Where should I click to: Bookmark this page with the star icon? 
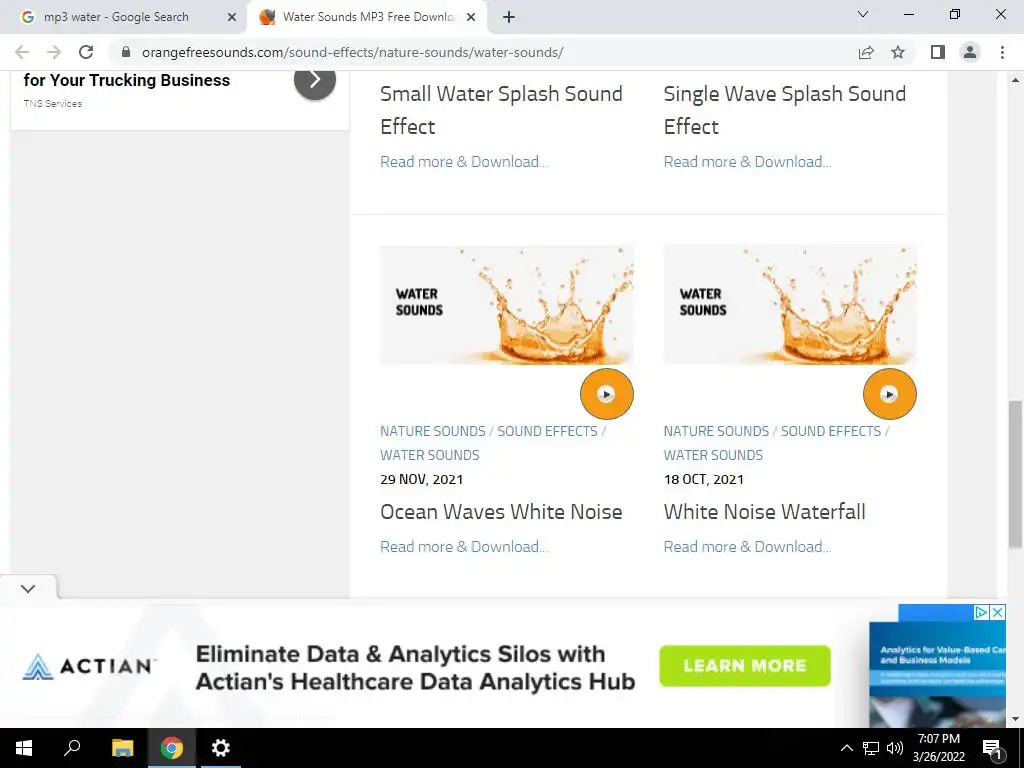pyautogui.click(x=898, y=52)
